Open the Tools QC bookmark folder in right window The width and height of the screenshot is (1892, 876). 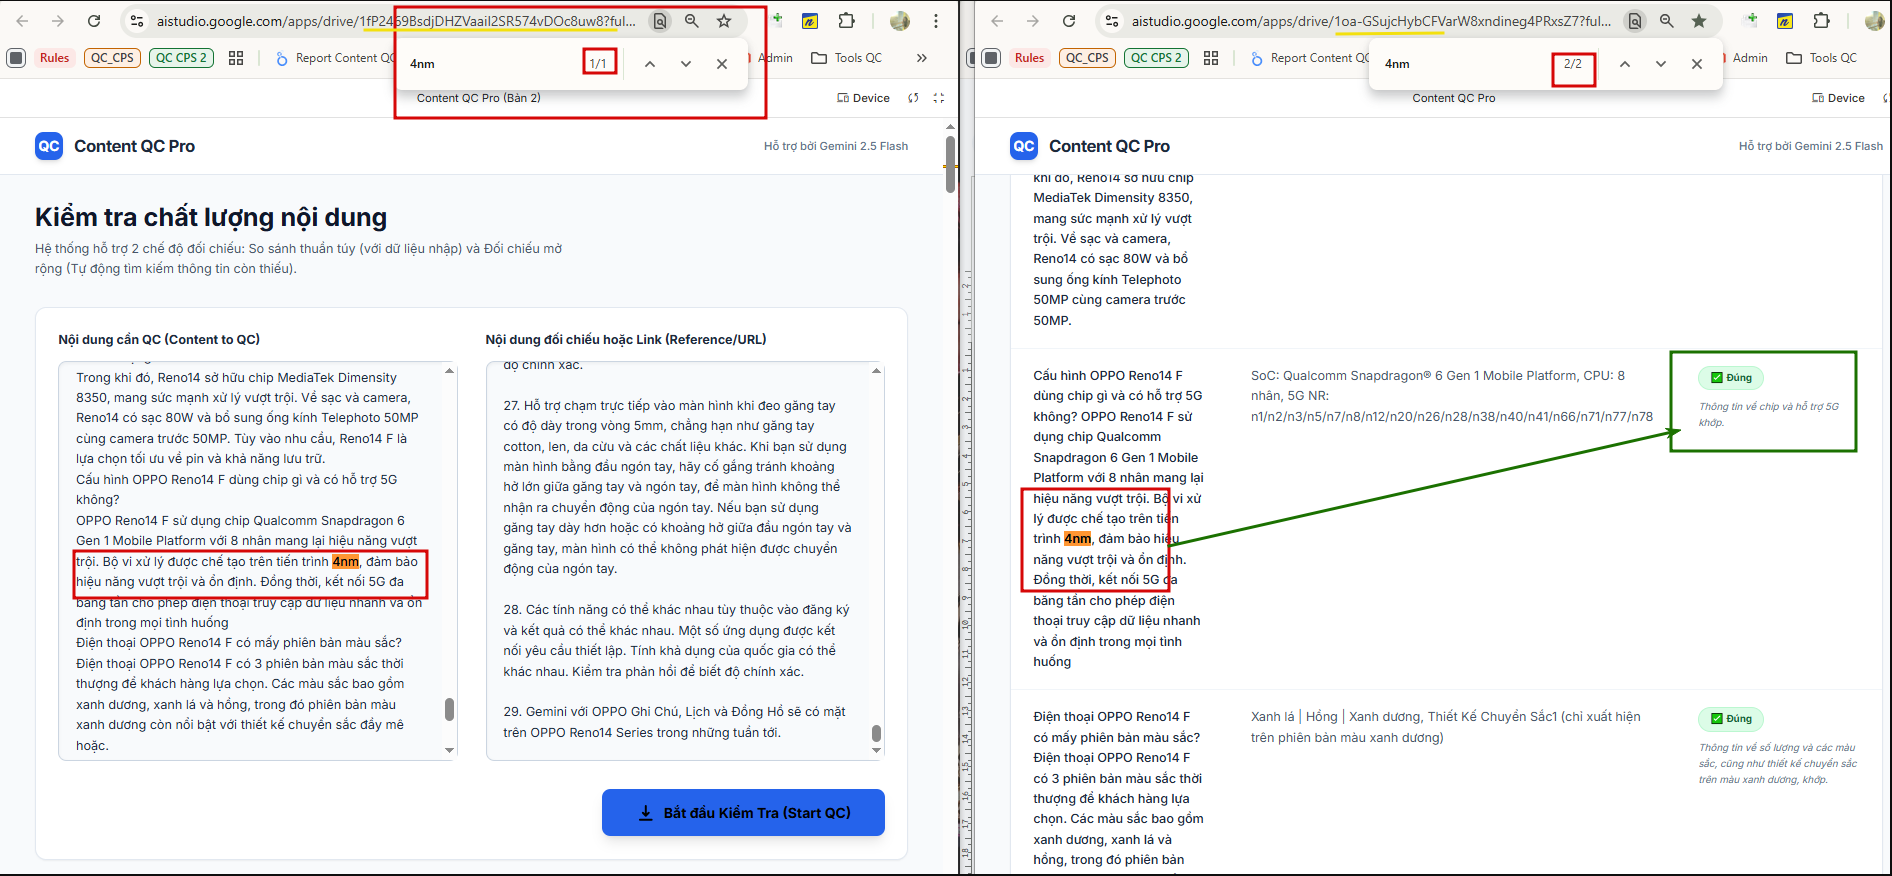(1822, 58)
